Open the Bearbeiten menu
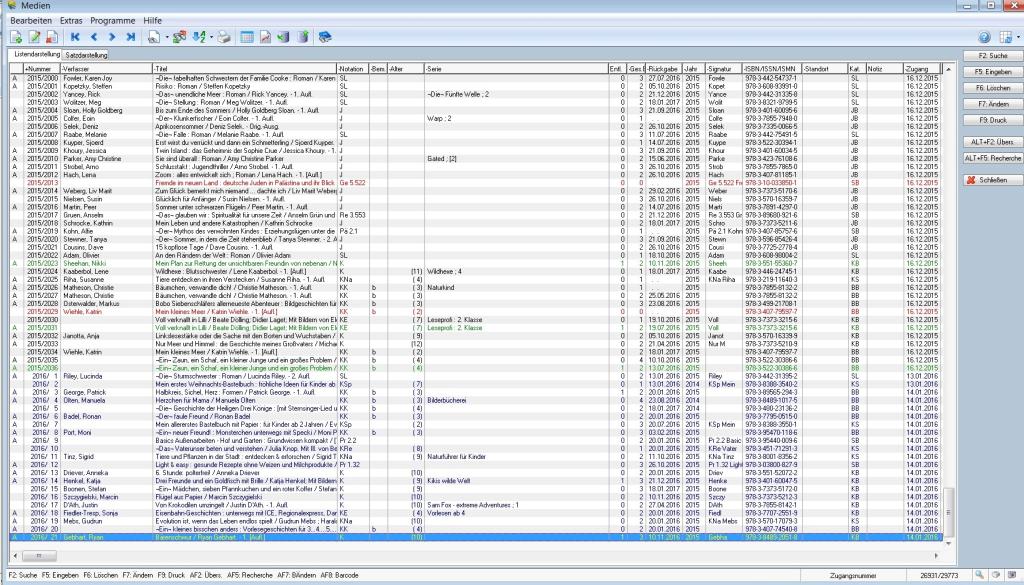 pos(31,20)
